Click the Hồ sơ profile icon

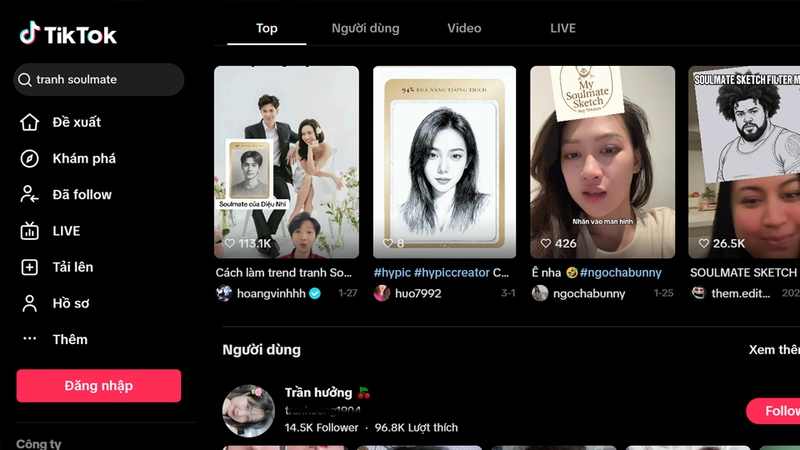[29, 303]
